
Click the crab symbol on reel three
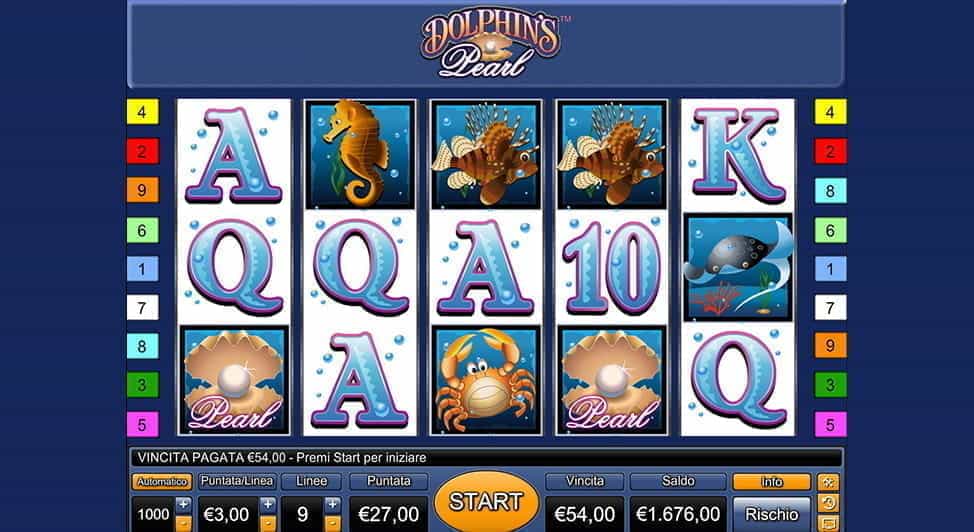click(486, 380)
